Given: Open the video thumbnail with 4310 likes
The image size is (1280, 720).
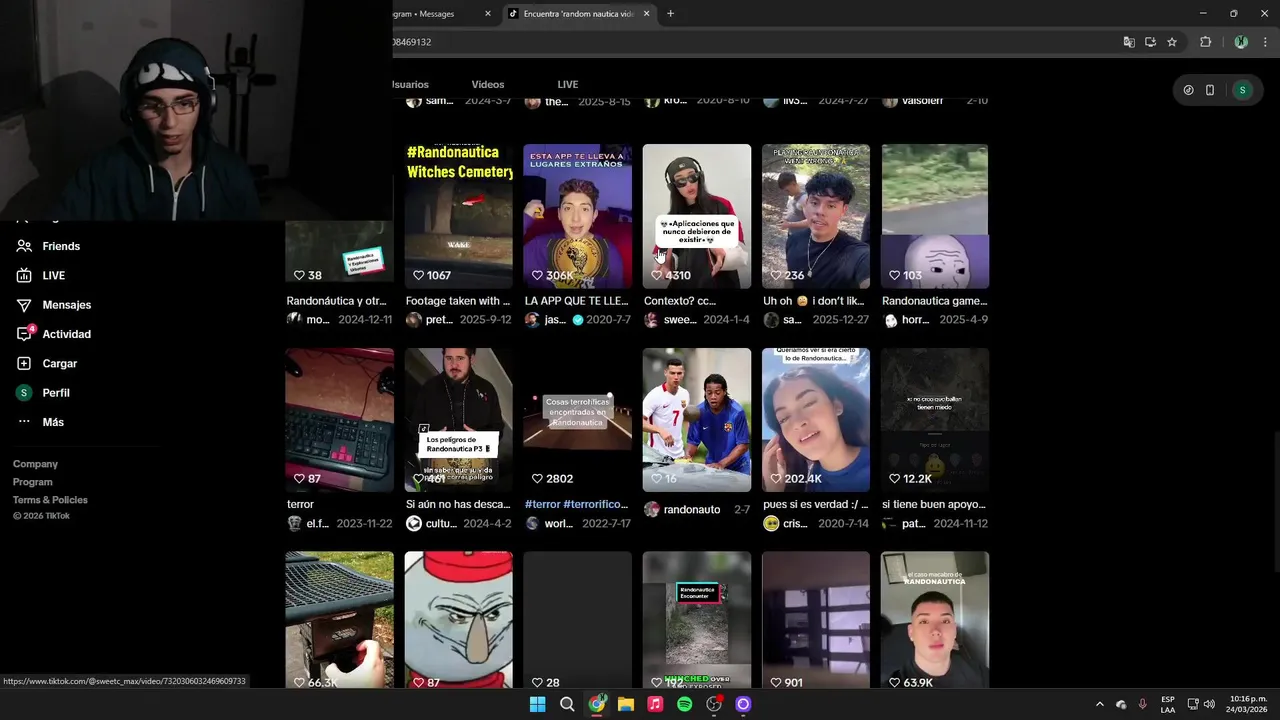Looking at the screenshot, I should [697, 216].
